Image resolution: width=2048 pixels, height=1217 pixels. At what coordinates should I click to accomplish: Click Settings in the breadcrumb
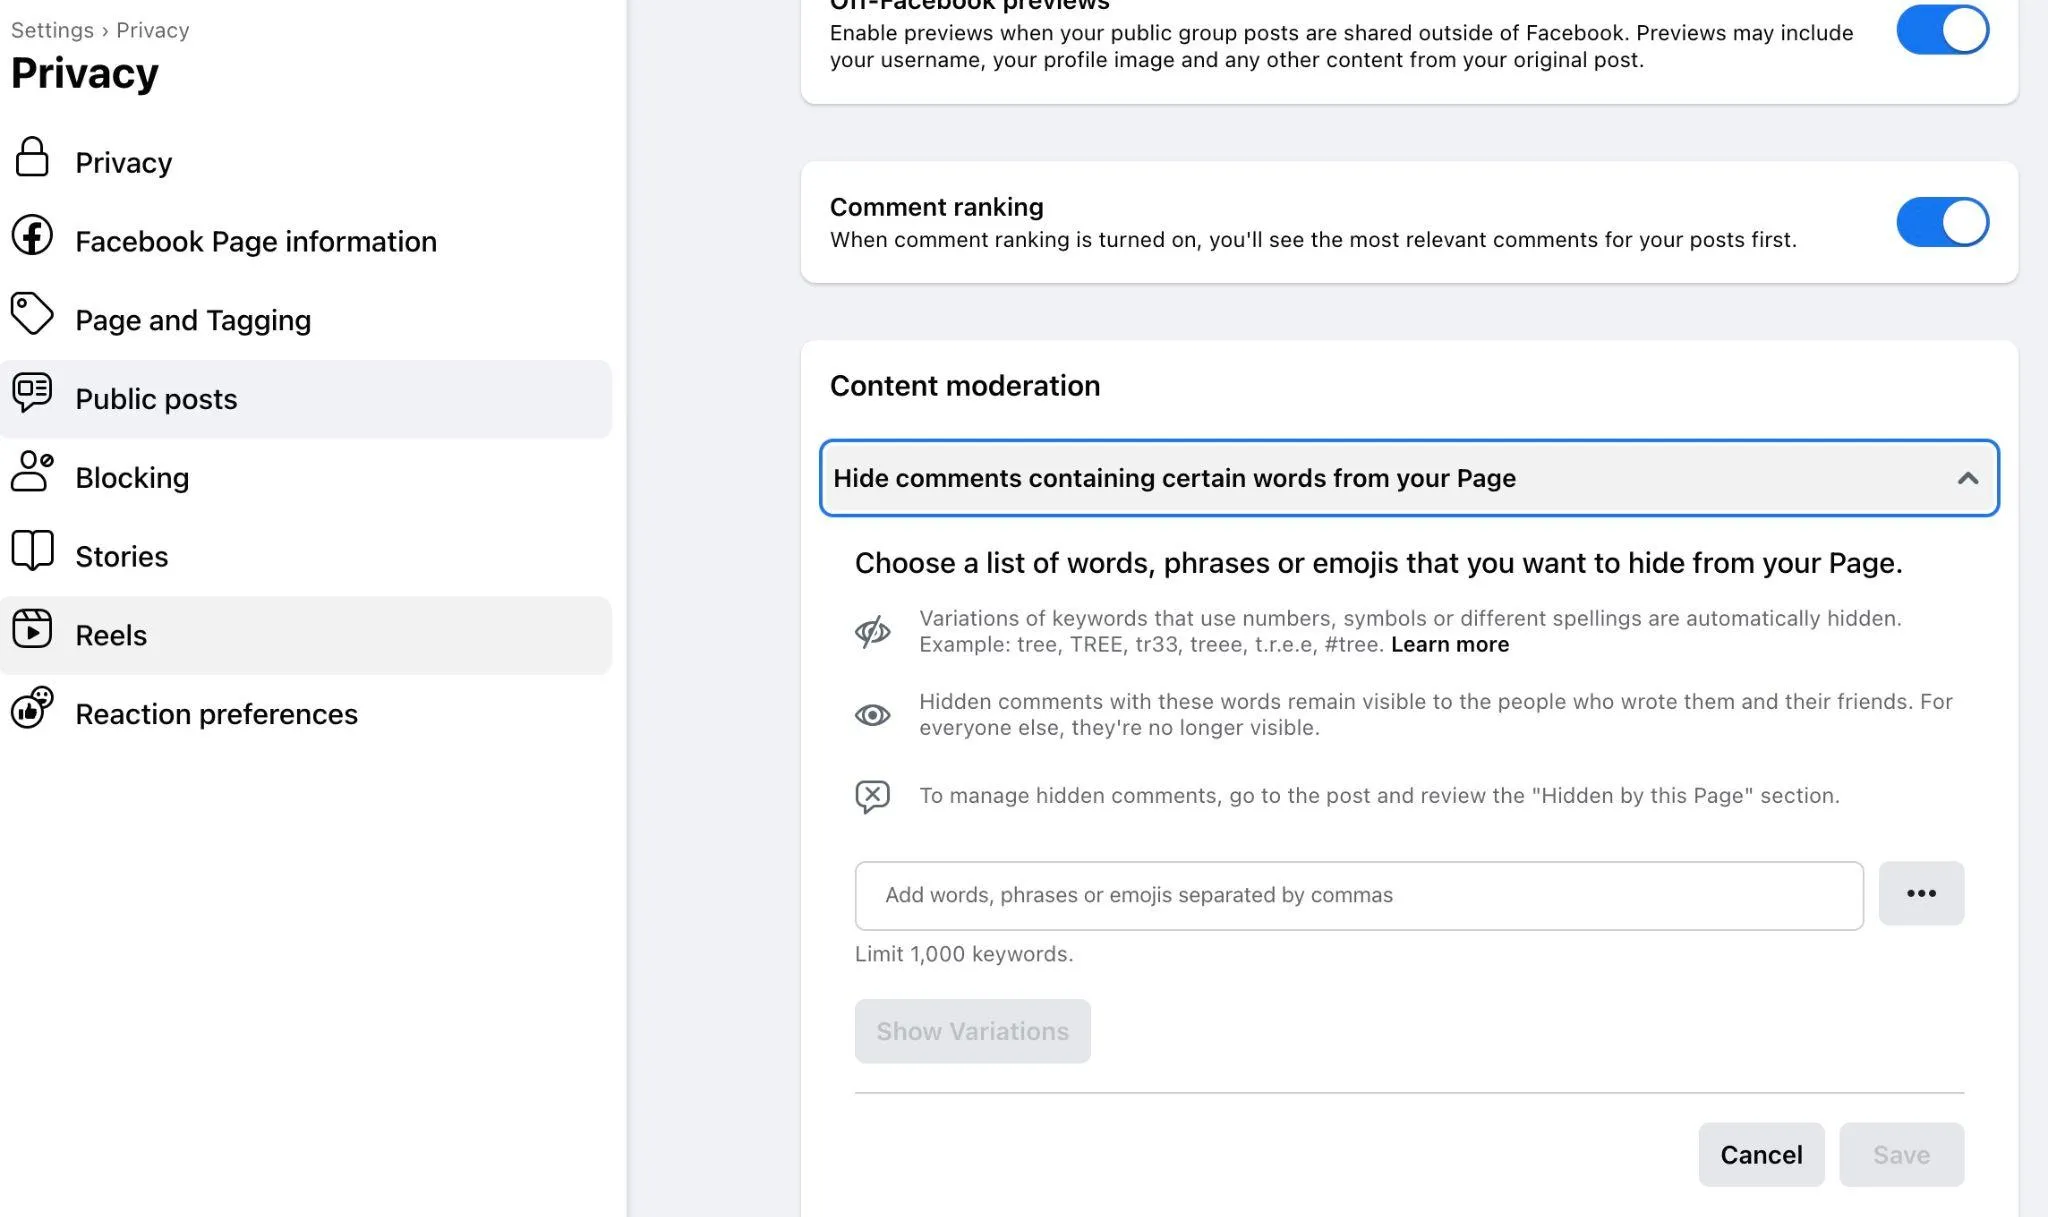(52, 30)
